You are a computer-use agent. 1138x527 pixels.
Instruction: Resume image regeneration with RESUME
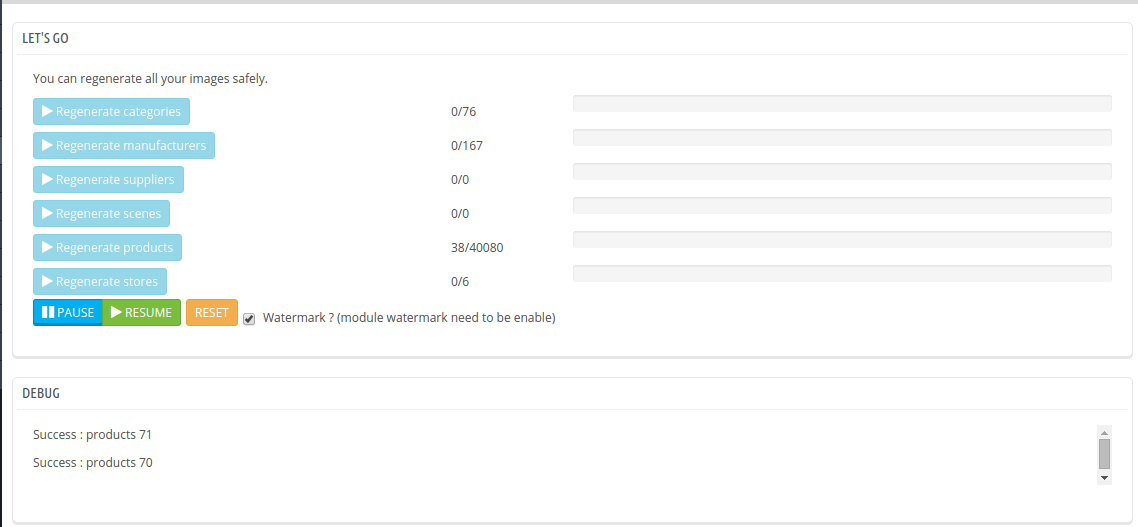(142, 313)
